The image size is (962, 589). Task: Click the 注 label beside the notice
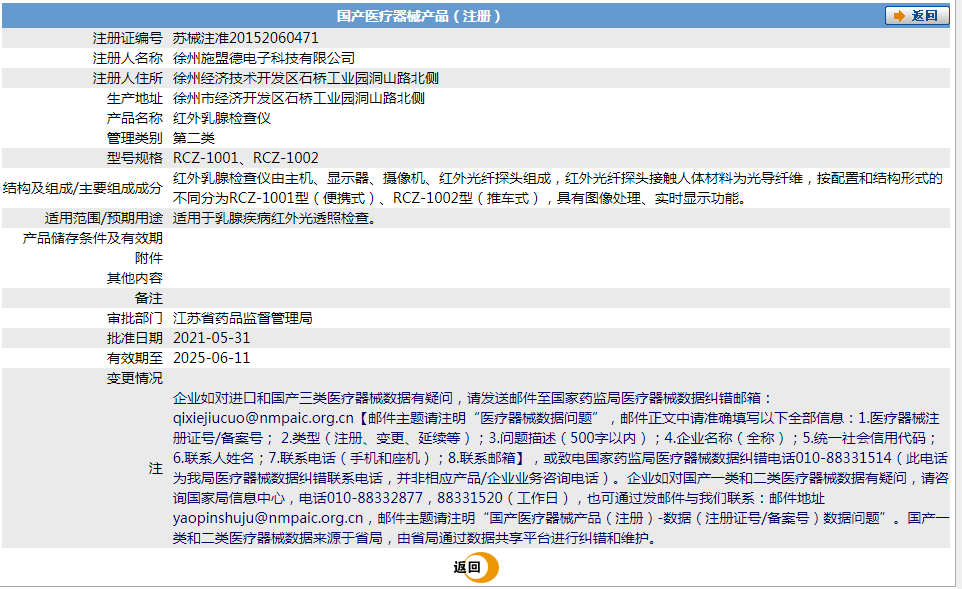pyautogui.click(x=156, y=468)
